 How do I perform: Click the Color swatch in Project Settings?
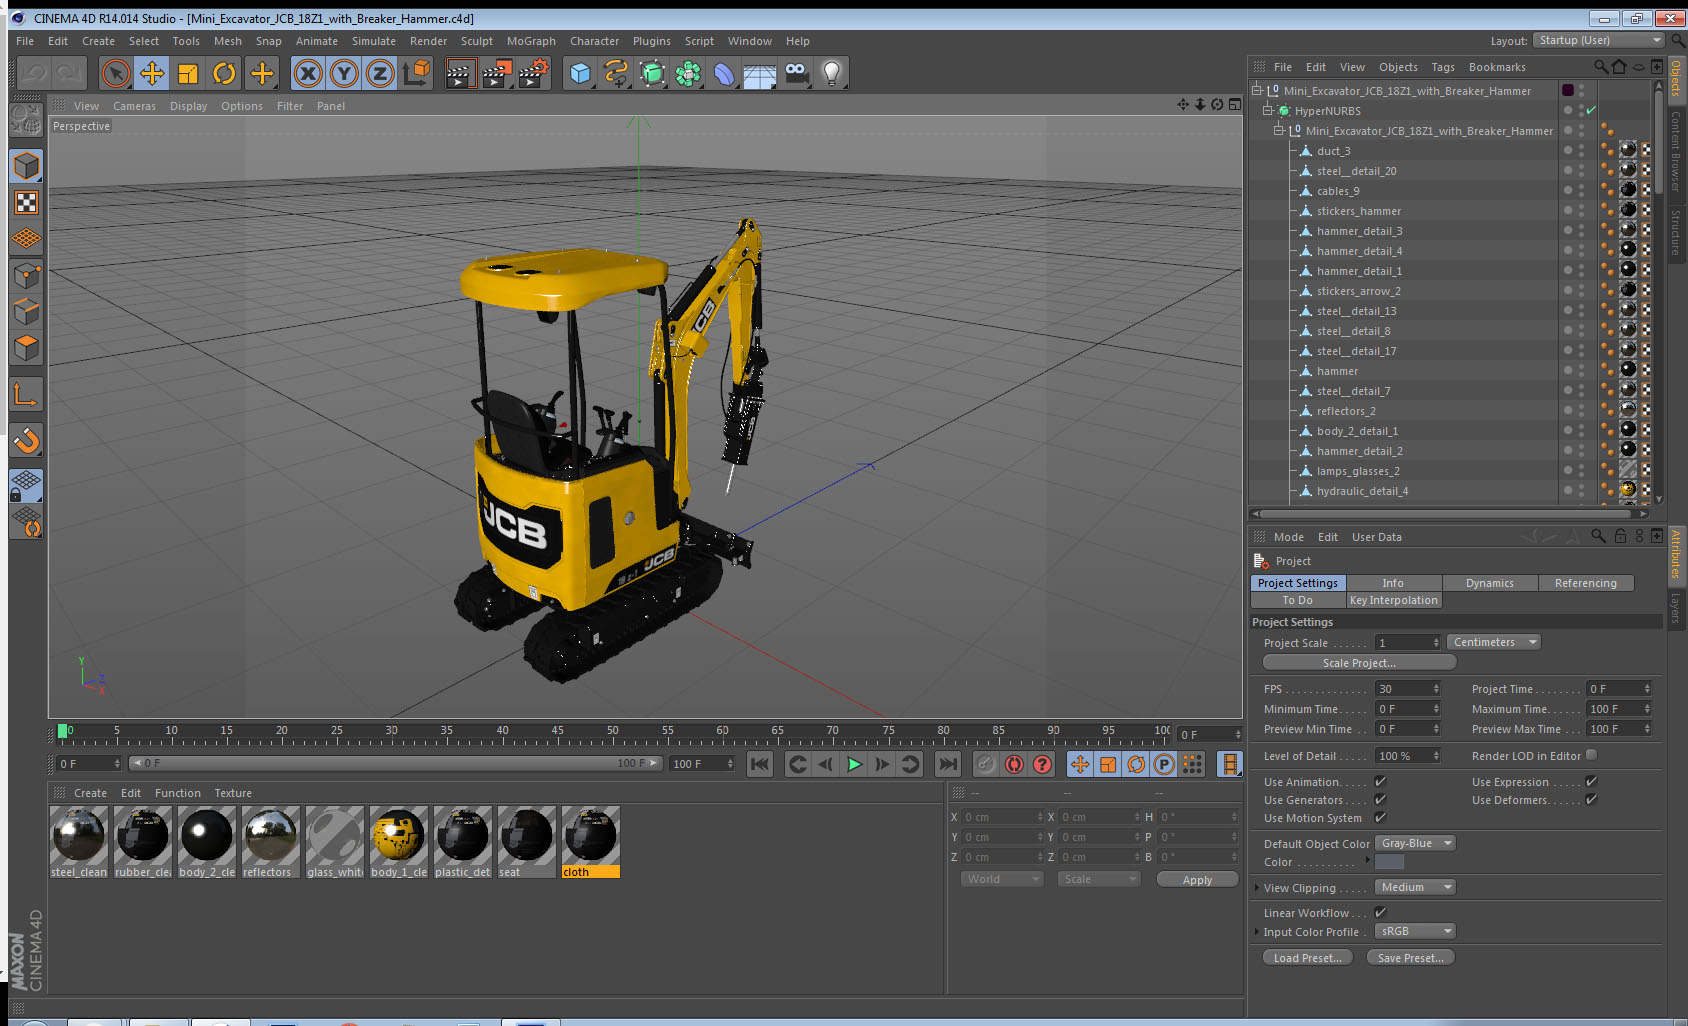tap(1389, 862)
